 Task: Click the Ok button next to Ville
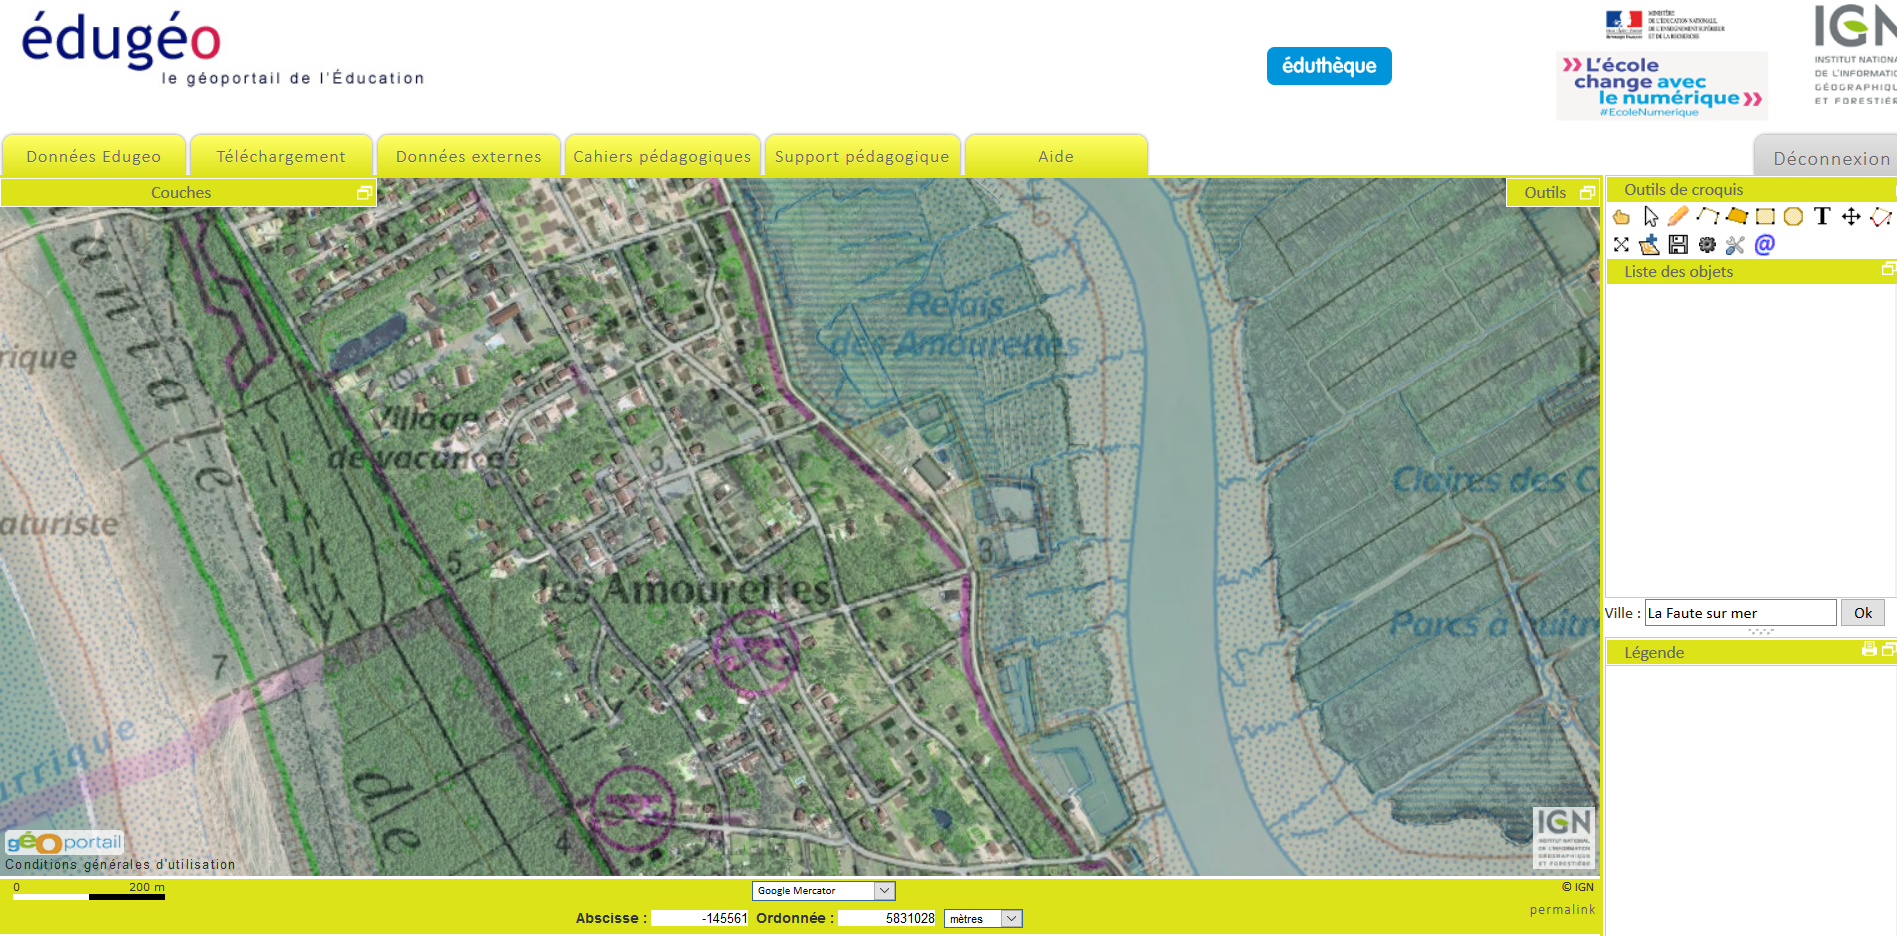(x=1862, y=613)
